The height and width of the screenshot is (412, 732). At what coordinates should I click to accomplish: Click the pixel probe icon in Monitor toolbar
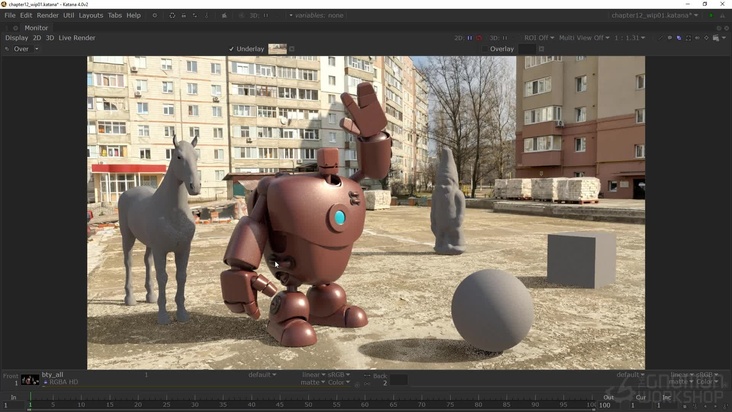pos(669,38)
